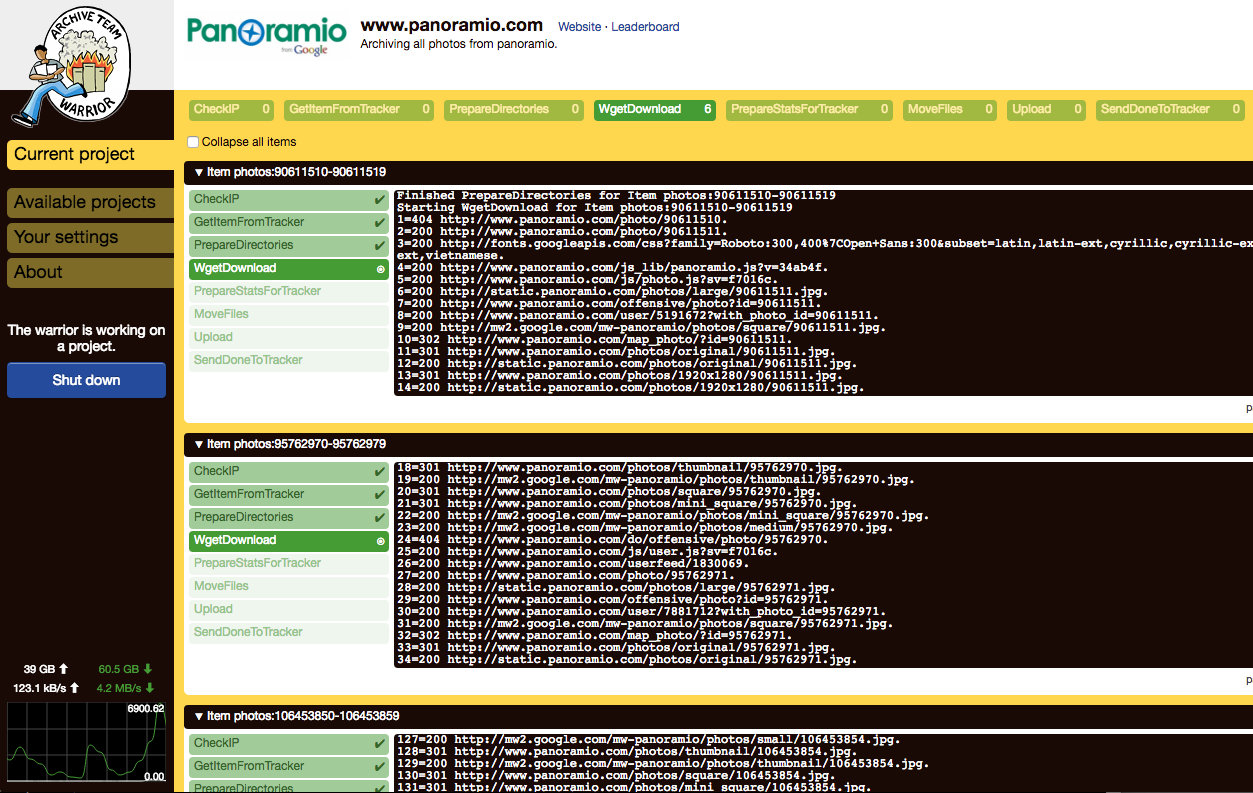Click PrepareDirectories checkmark in item photos:90611510-90611519

(x=380, y=246)
